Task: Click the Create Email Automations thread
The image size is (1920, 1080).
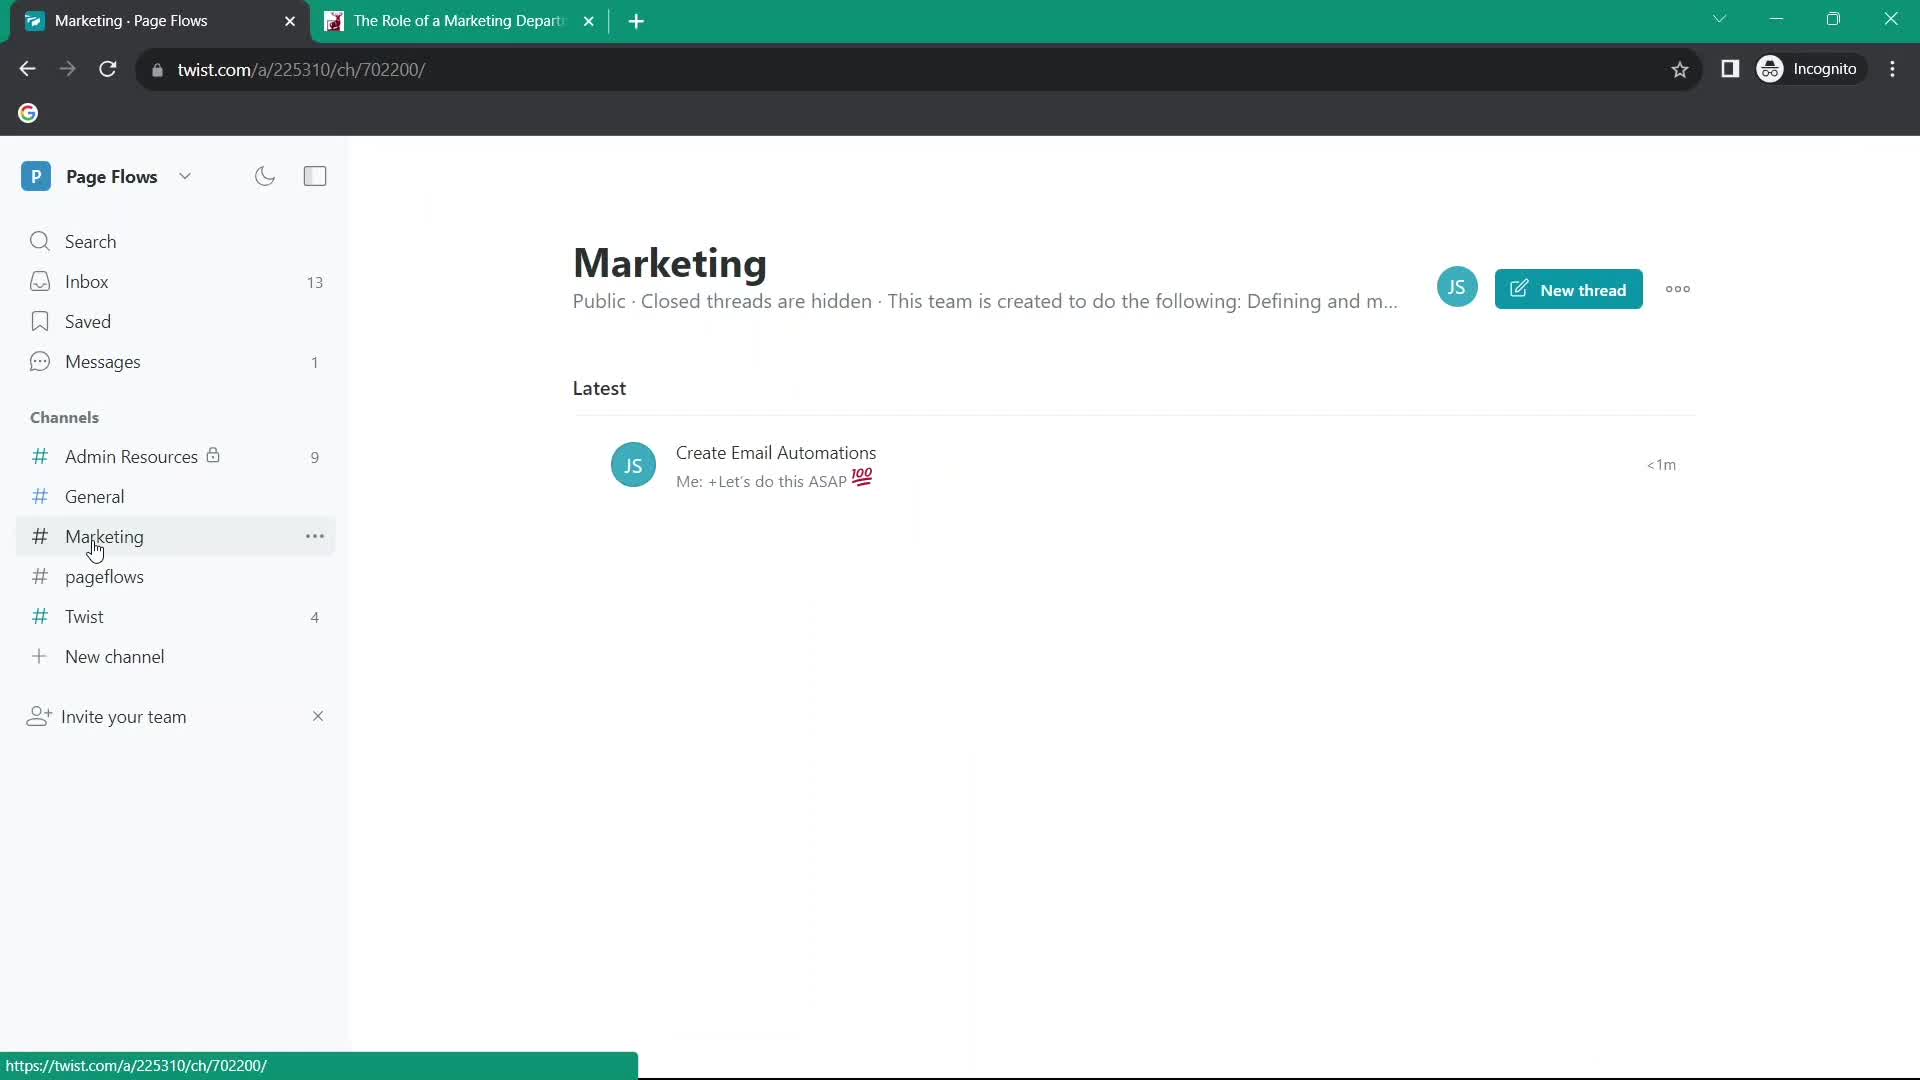Action: pos(775,452)
